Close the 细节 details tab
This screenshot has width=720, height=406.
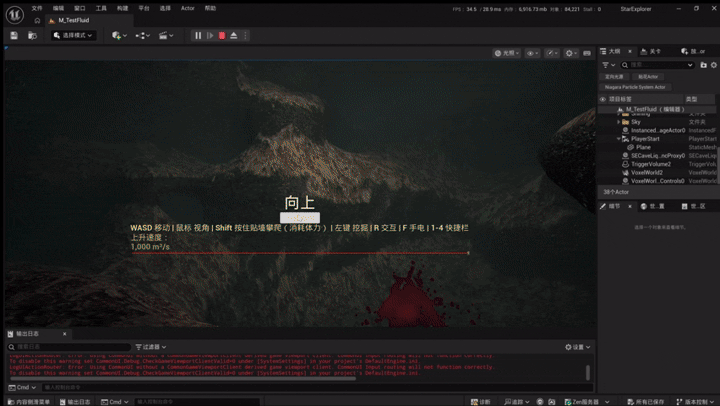630,206
